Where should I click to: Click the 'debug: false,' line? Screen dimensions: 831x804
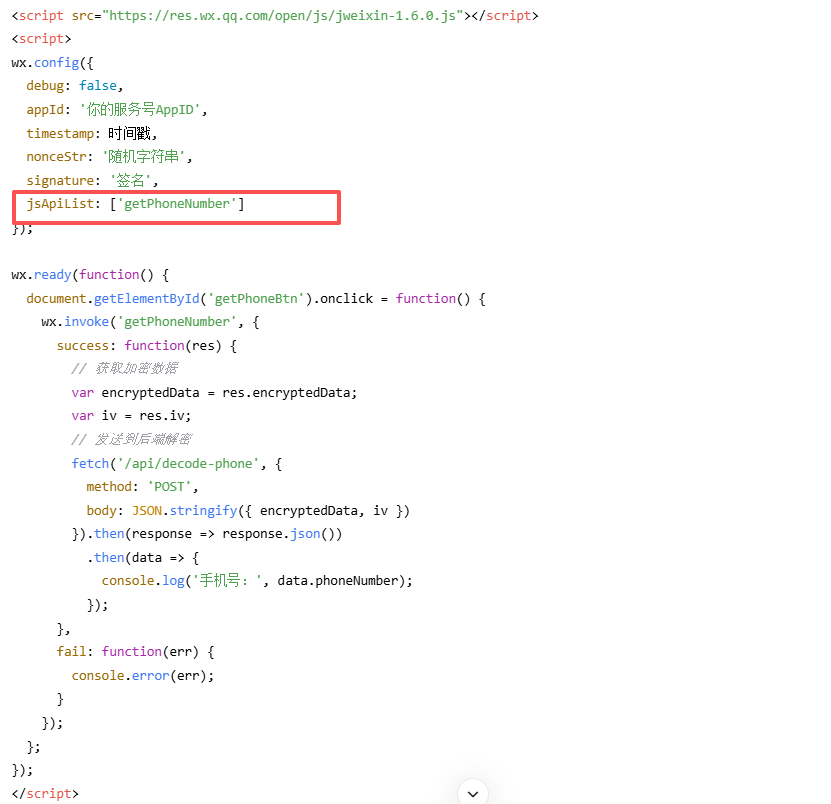[x=75, y=86]
